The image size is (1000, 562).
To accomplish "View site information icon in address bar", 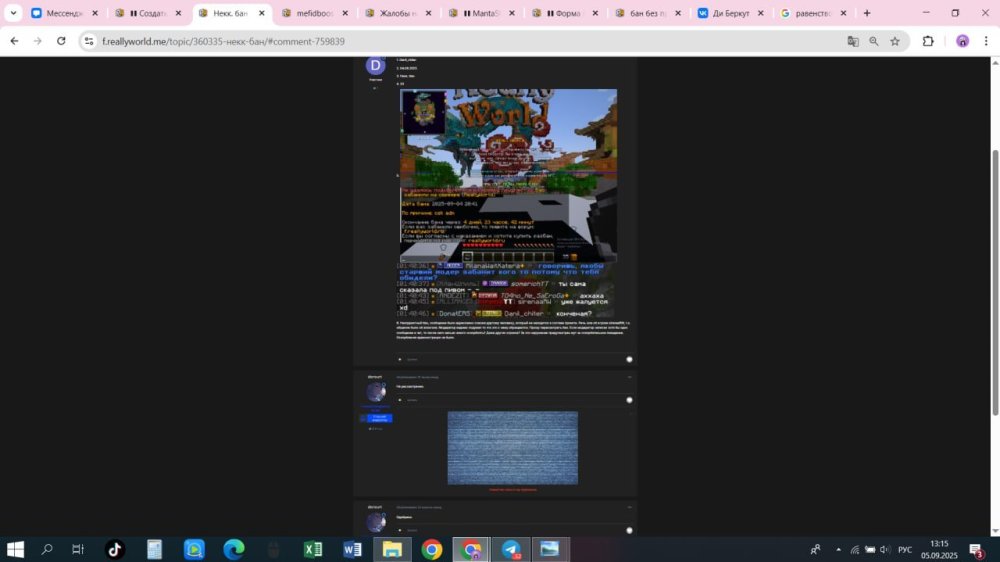I will coord(89,41).
